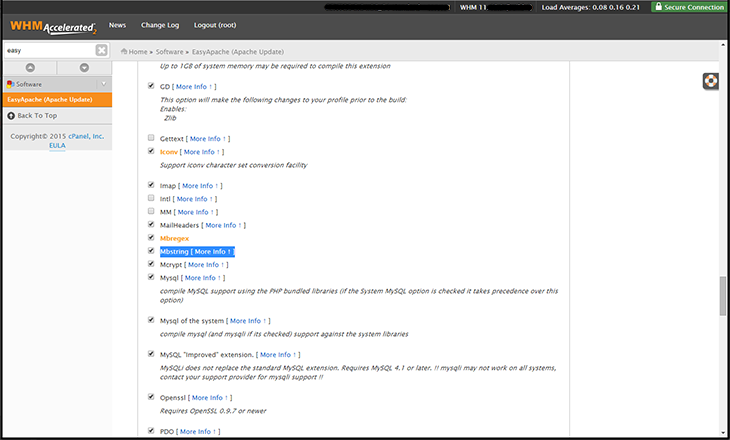Open the lifesaver support icon
The width and height of the screenshot is (730, 440).
tap(710, 81)
